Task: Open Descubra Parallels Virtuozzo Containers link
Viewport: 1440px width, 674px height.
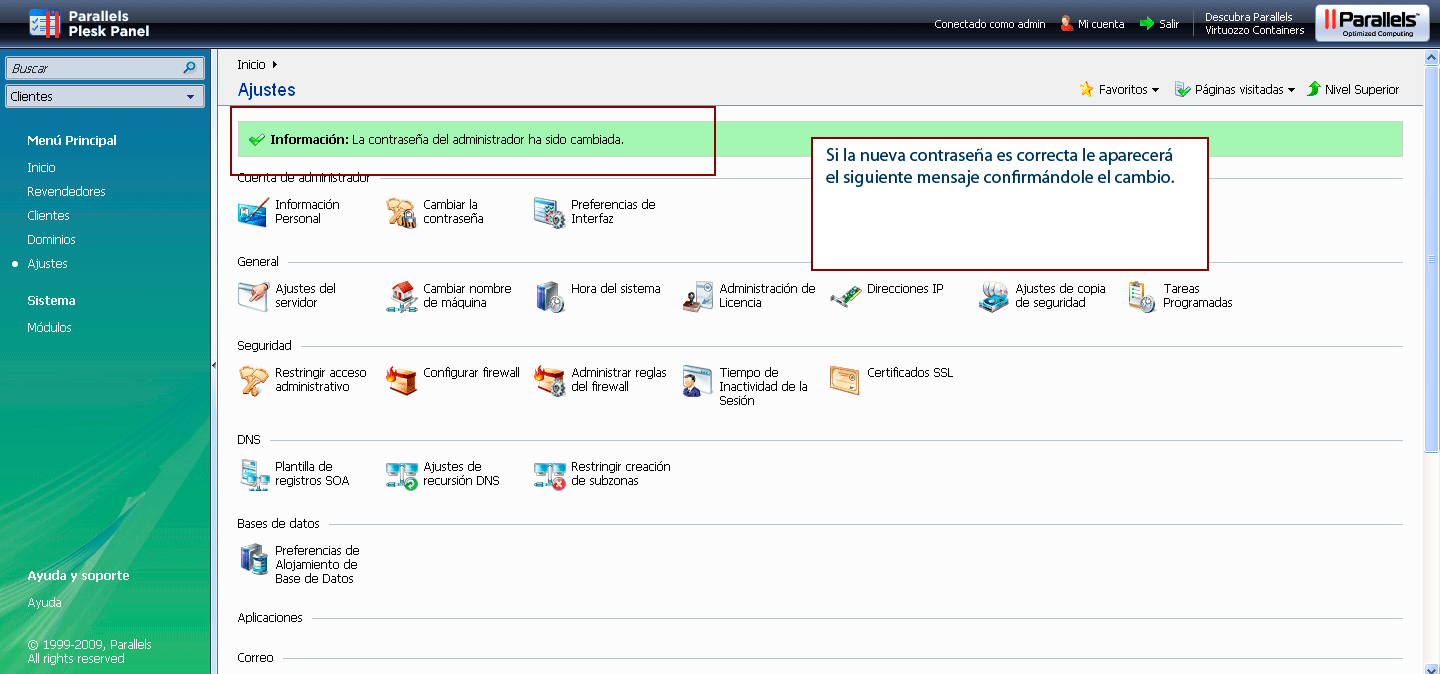Action: pyautogui.click(x=1254, y=24)
